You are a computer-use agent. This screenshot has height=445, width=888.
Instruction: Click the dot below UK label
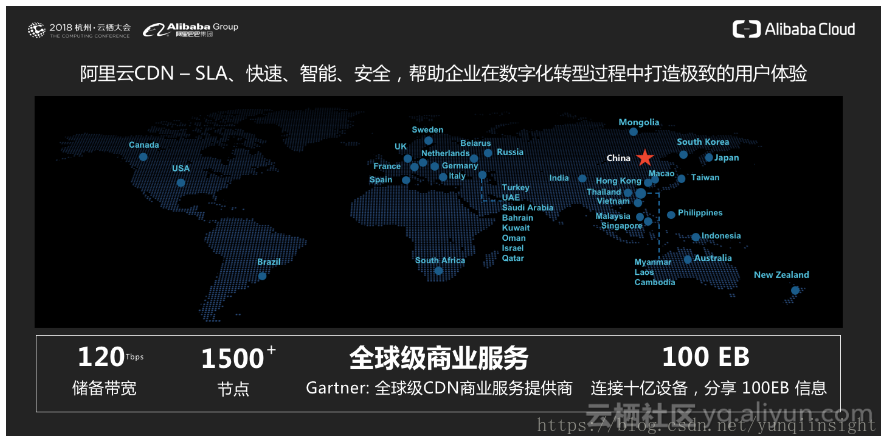coord(408,159)
